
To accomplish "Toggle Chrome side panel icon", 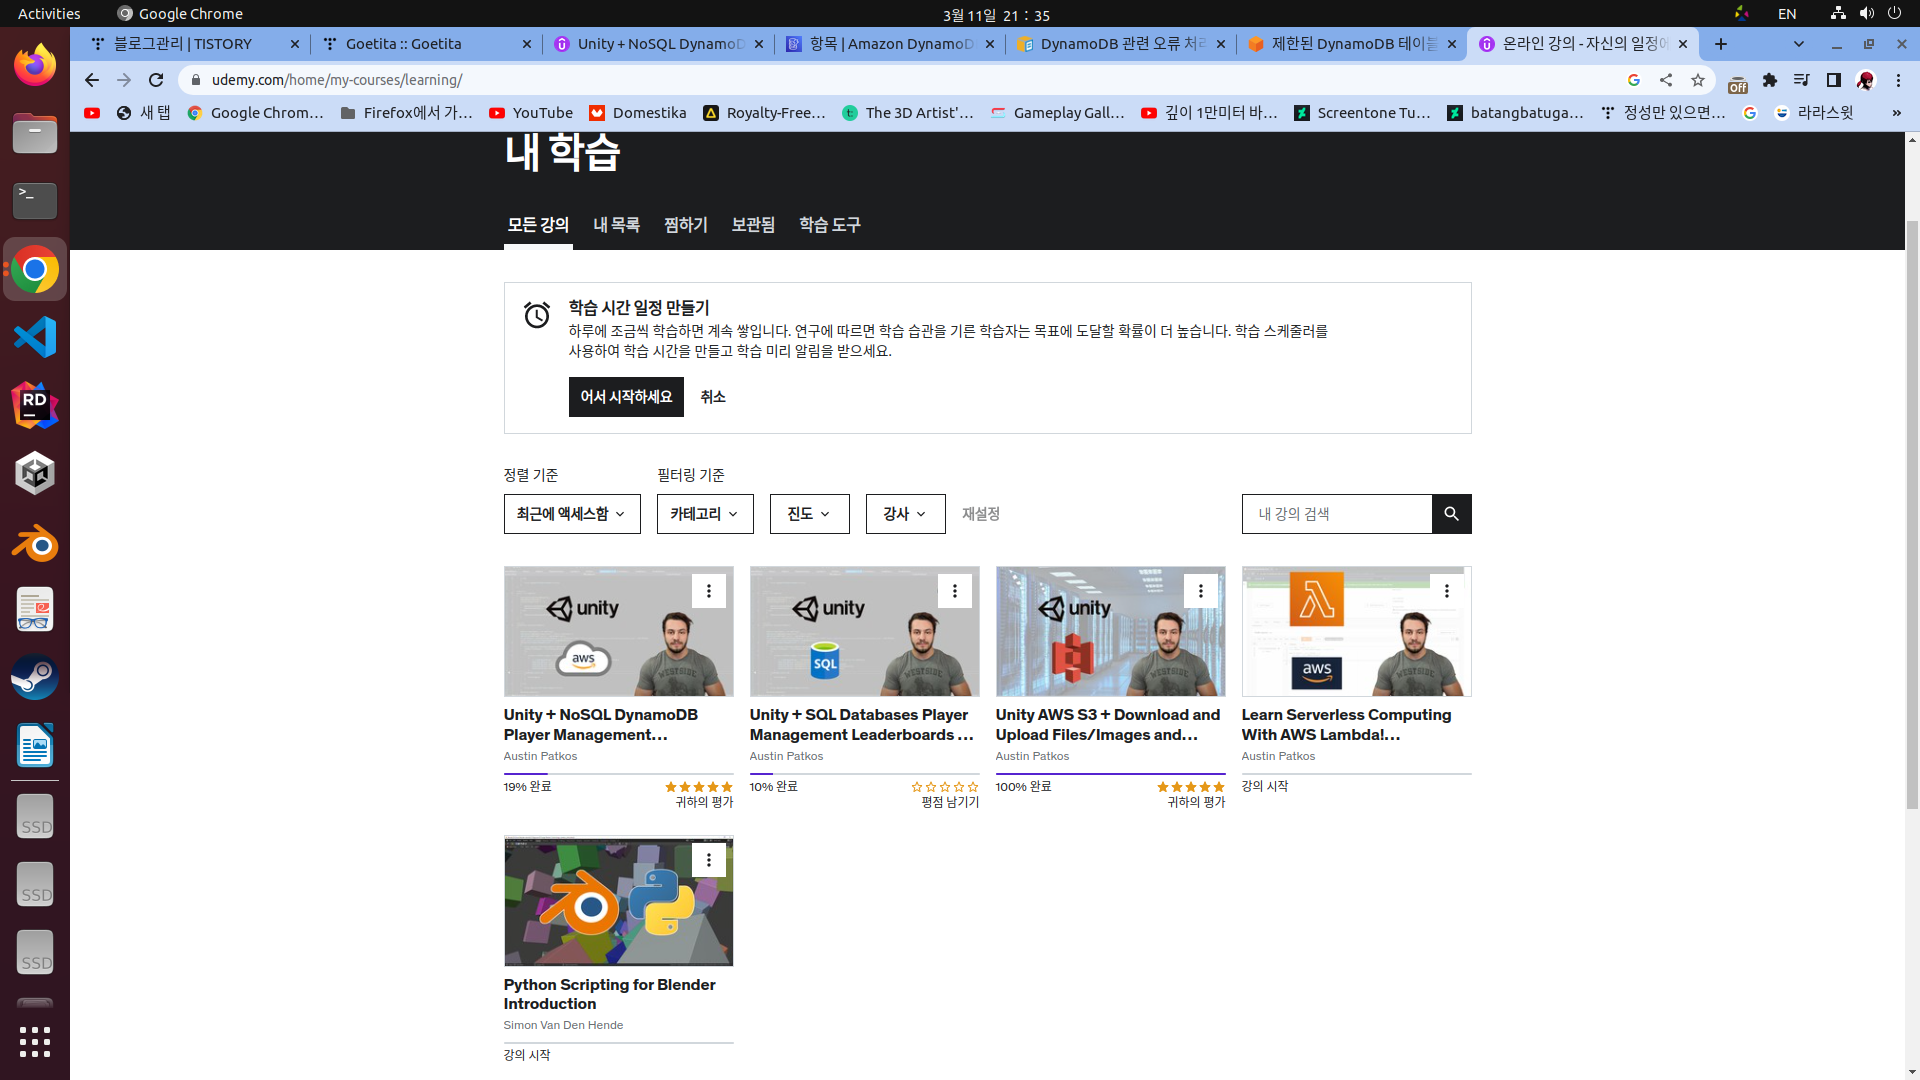I will click(1833, 80).
